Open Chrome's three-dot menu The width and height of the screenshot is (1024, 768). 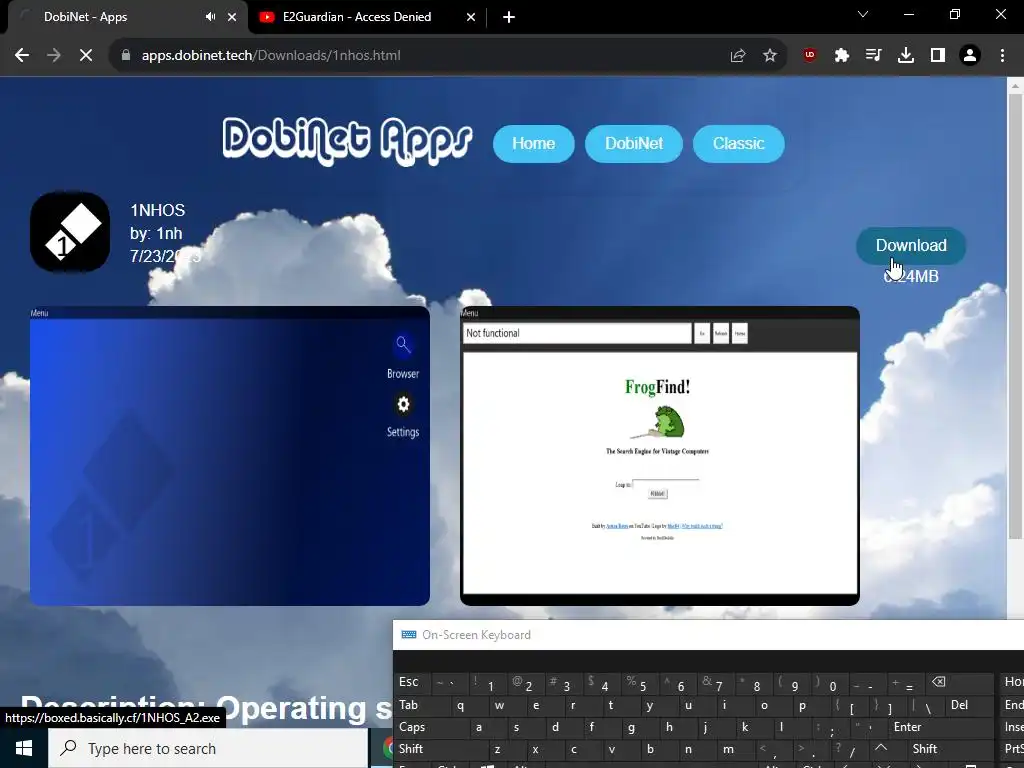click(1002, 56)
